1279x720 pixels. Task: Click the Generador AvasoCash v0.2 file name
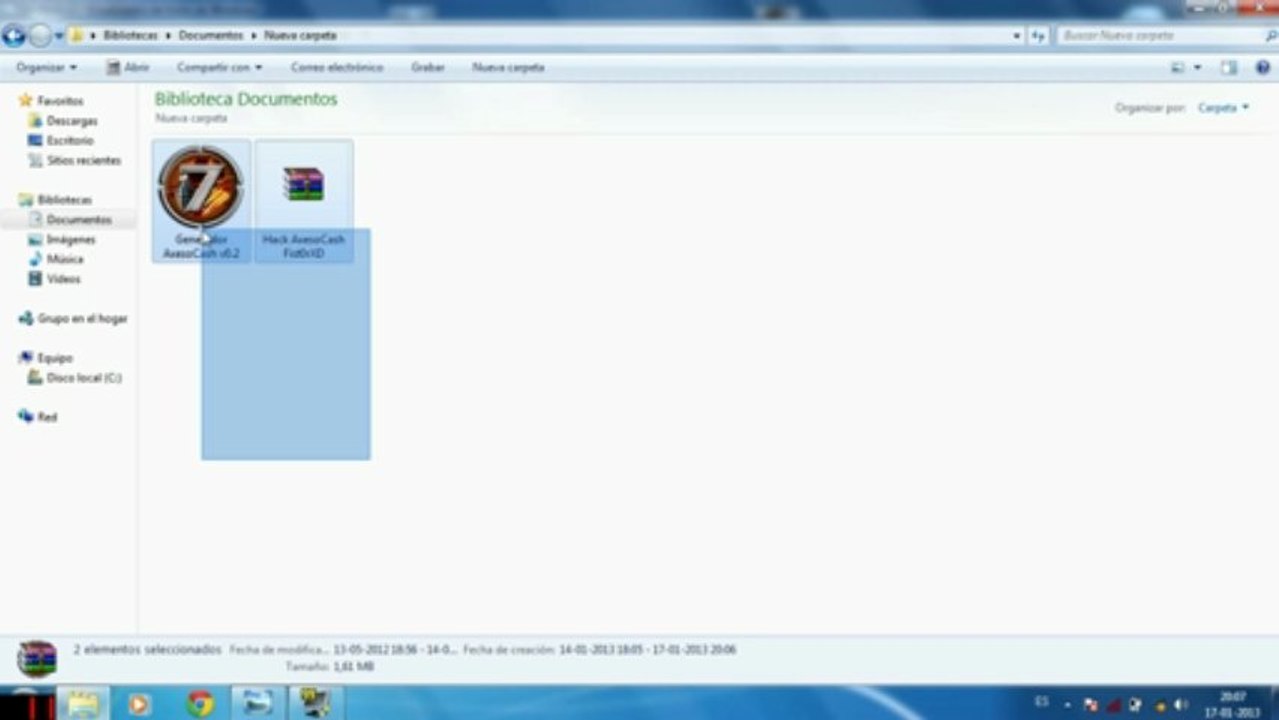pyautogui.click(x=201, y=247)
